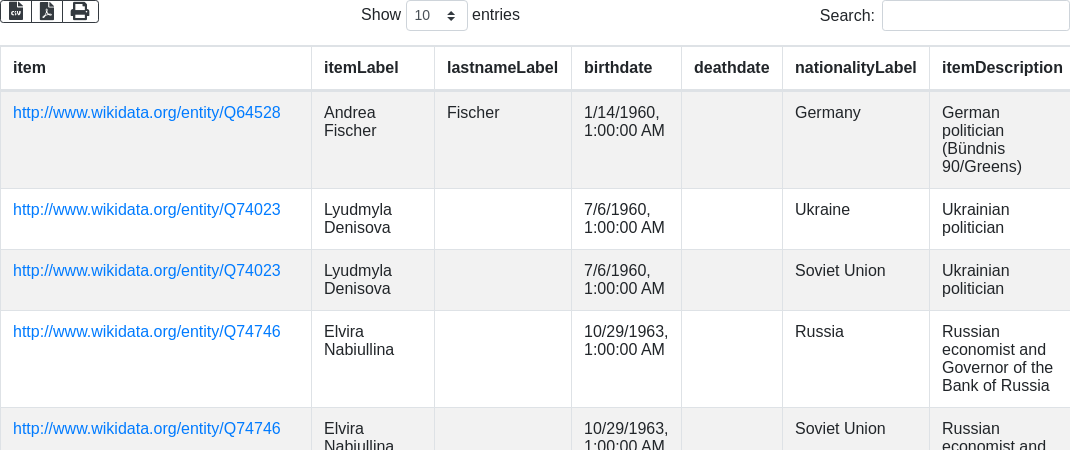Export the table as PDF
The image size is (1070, 450).
tap(47, 11)
